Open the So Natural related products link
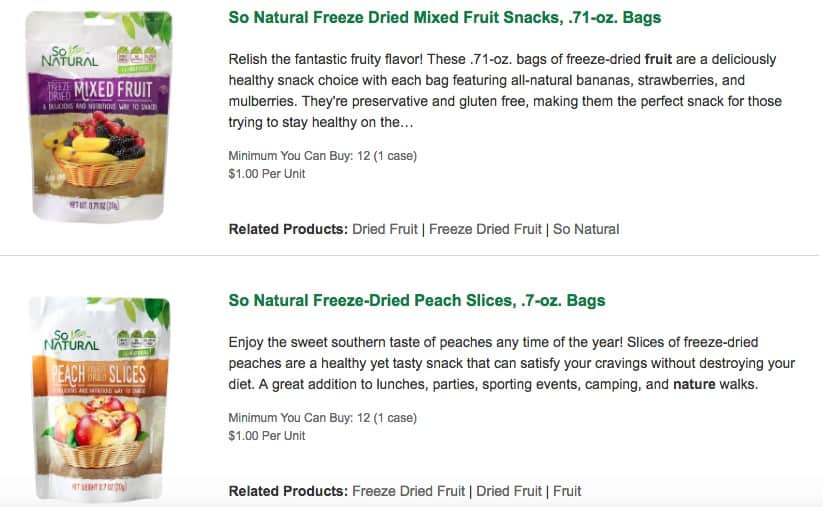 tap(586, 229)
